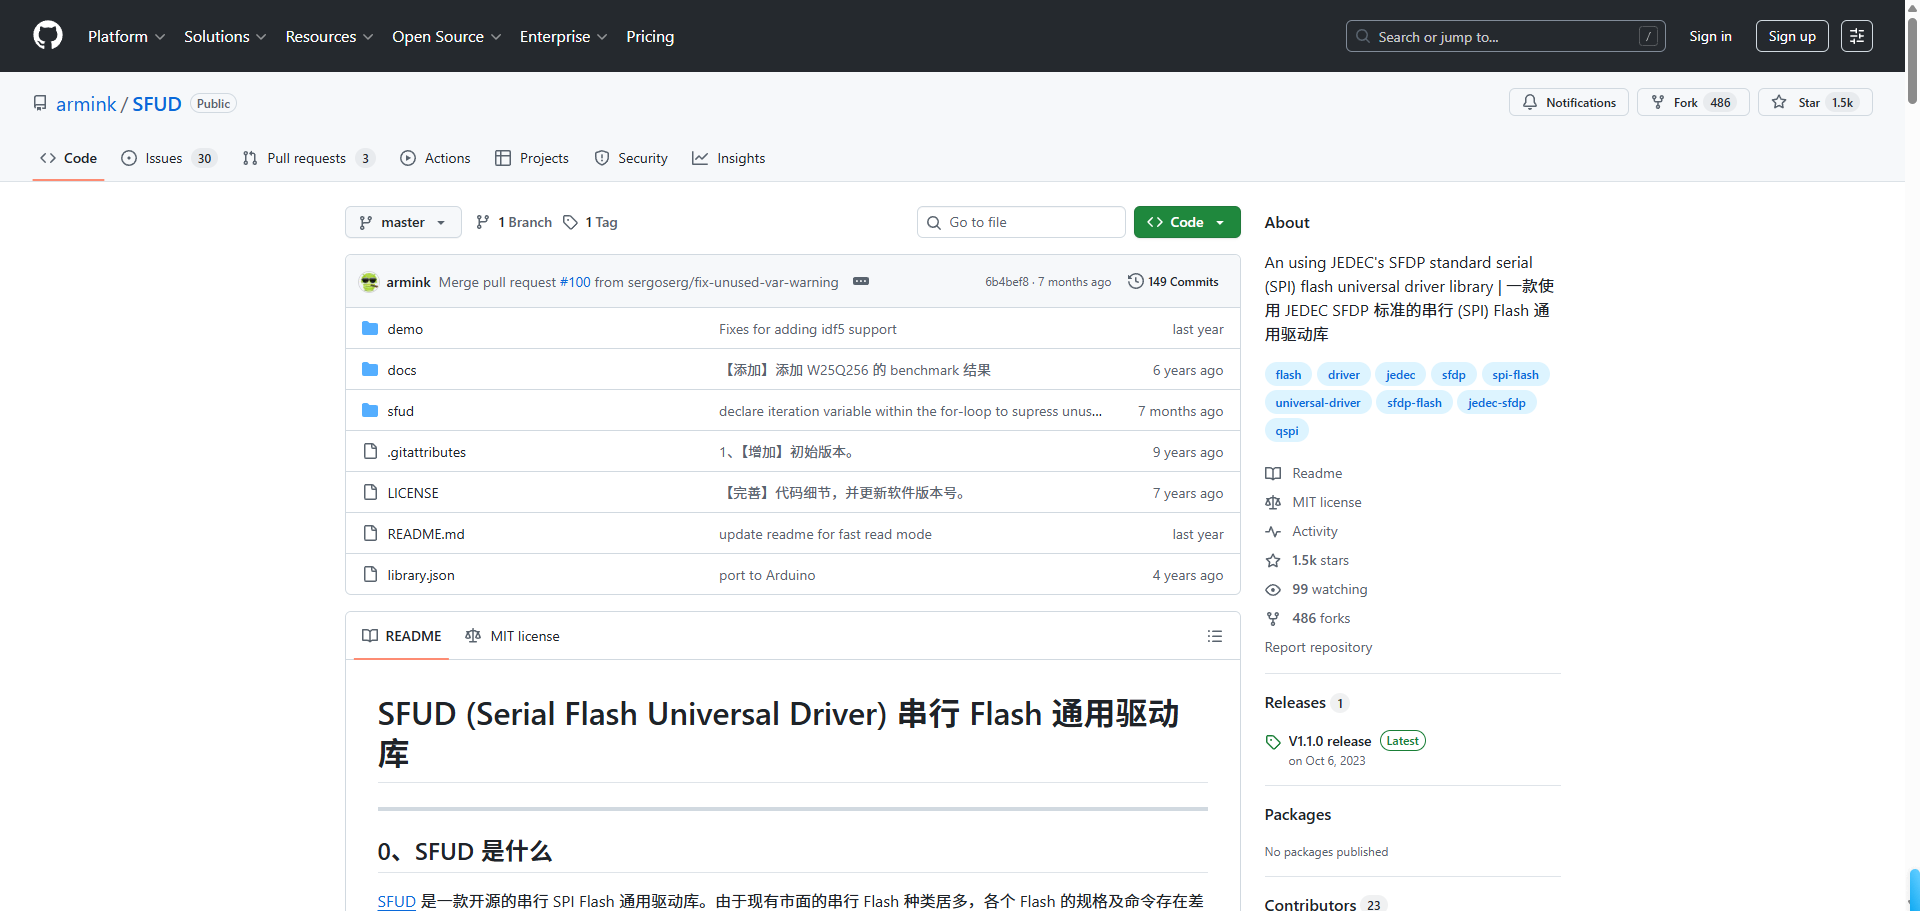Expand the Solutions menu
This screenshot has width=1920, height=911.
coord(225,36)
